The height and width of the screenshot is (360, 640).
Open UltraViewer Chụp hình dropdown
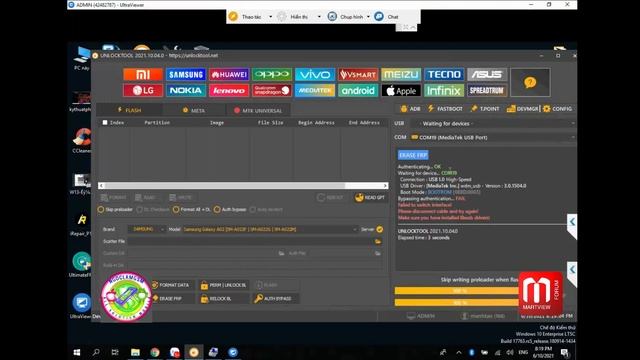(x=368, y=17)
